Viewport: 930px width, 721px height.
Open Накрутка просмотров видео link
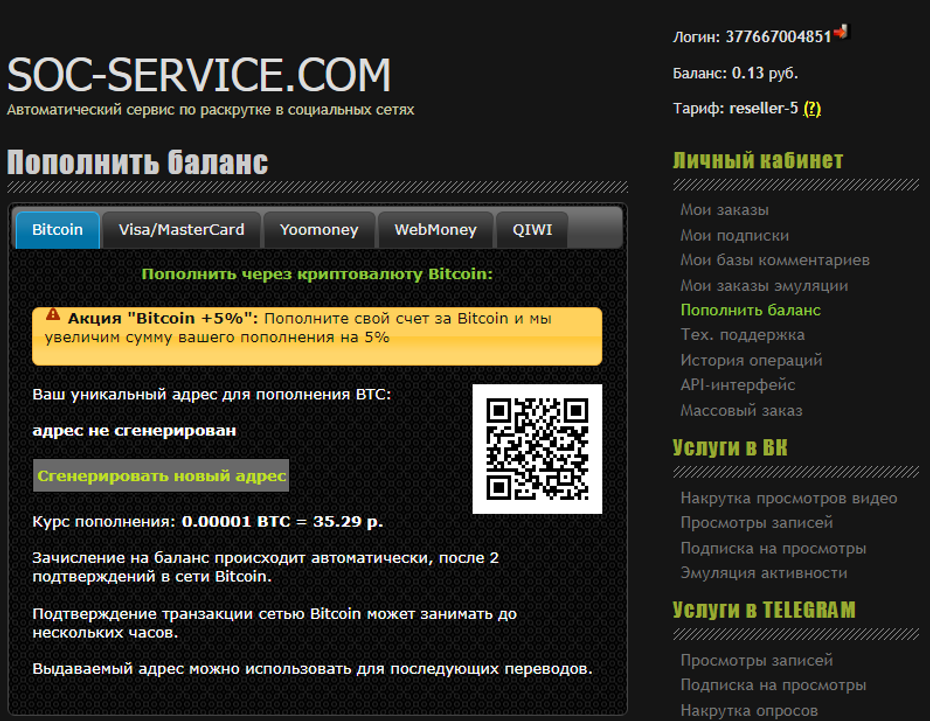pos(788,498)
